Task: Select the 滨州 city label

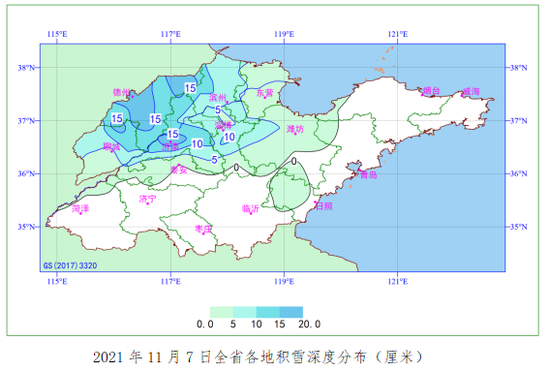Action: click(x=218, y=98)
